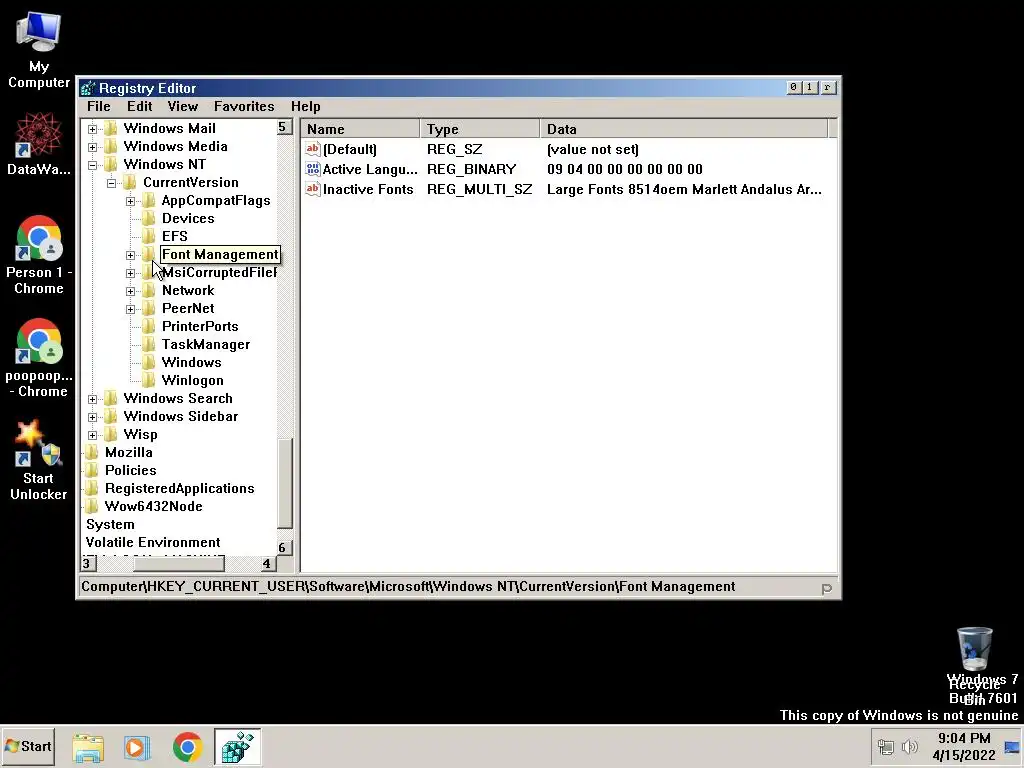The height and width of the screenshot is (768, 1024).
Task: Collapse the Windows NT key
Action: coord(93,165)
